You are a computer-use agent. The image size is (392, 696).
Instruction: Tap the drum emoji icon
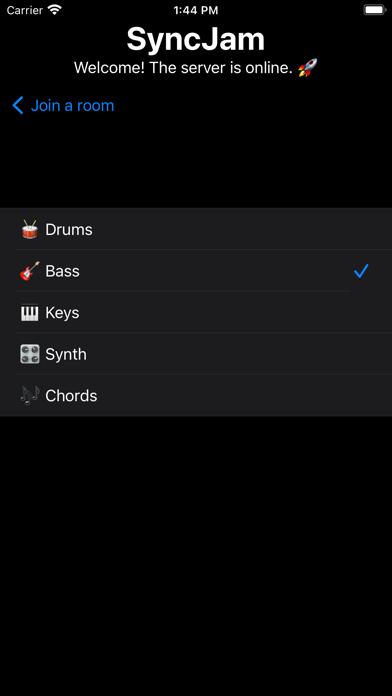click(x=30, y=229)
